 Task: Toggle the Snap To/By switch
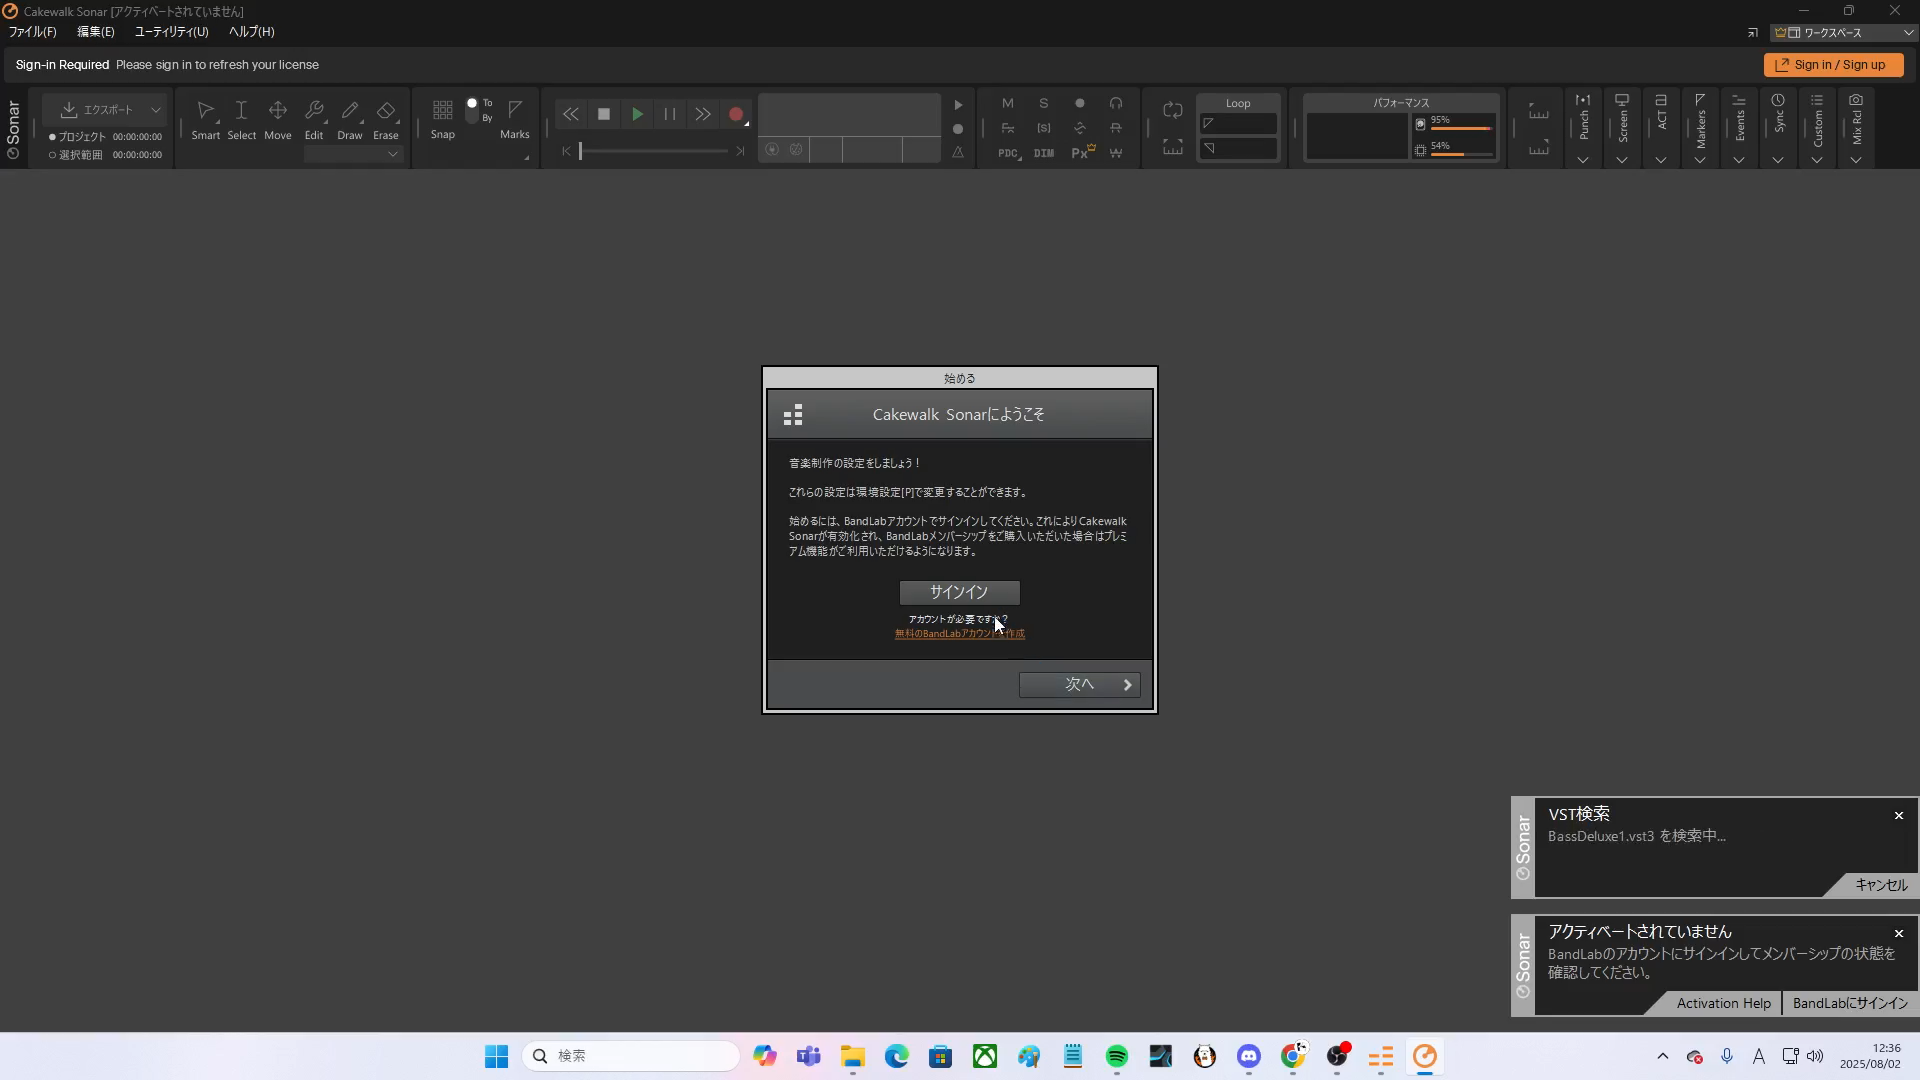point(472,110)
